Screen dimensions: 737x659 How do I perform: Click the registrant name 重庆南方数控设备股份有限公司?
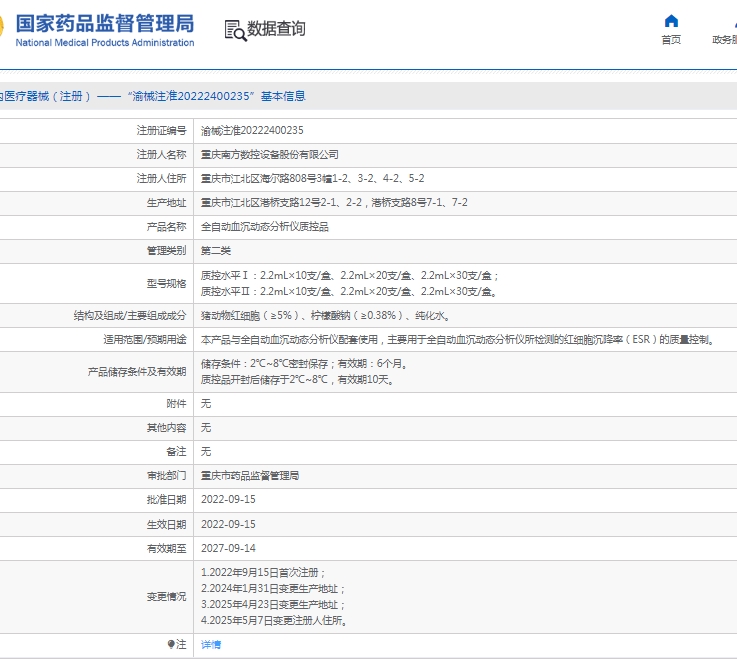(x=269, y=155)
